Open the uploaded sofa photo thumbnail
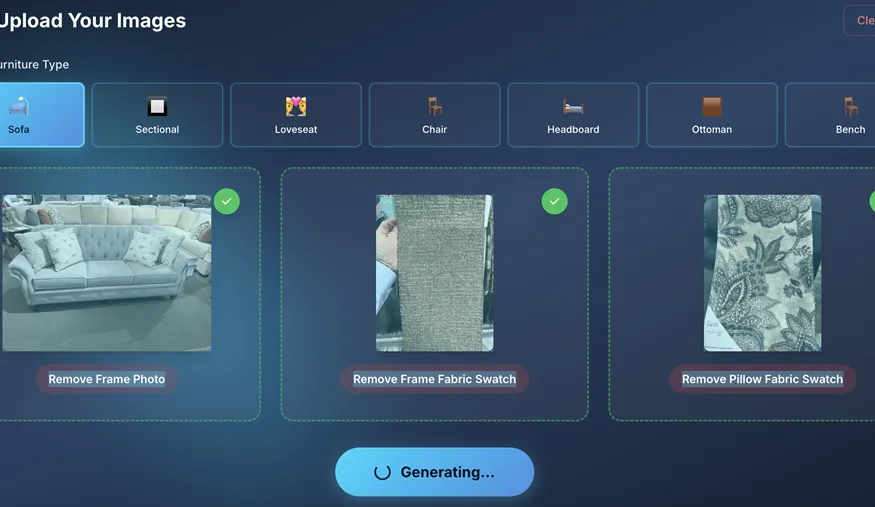This screenshot has width=875, height=507. [106, 272]
